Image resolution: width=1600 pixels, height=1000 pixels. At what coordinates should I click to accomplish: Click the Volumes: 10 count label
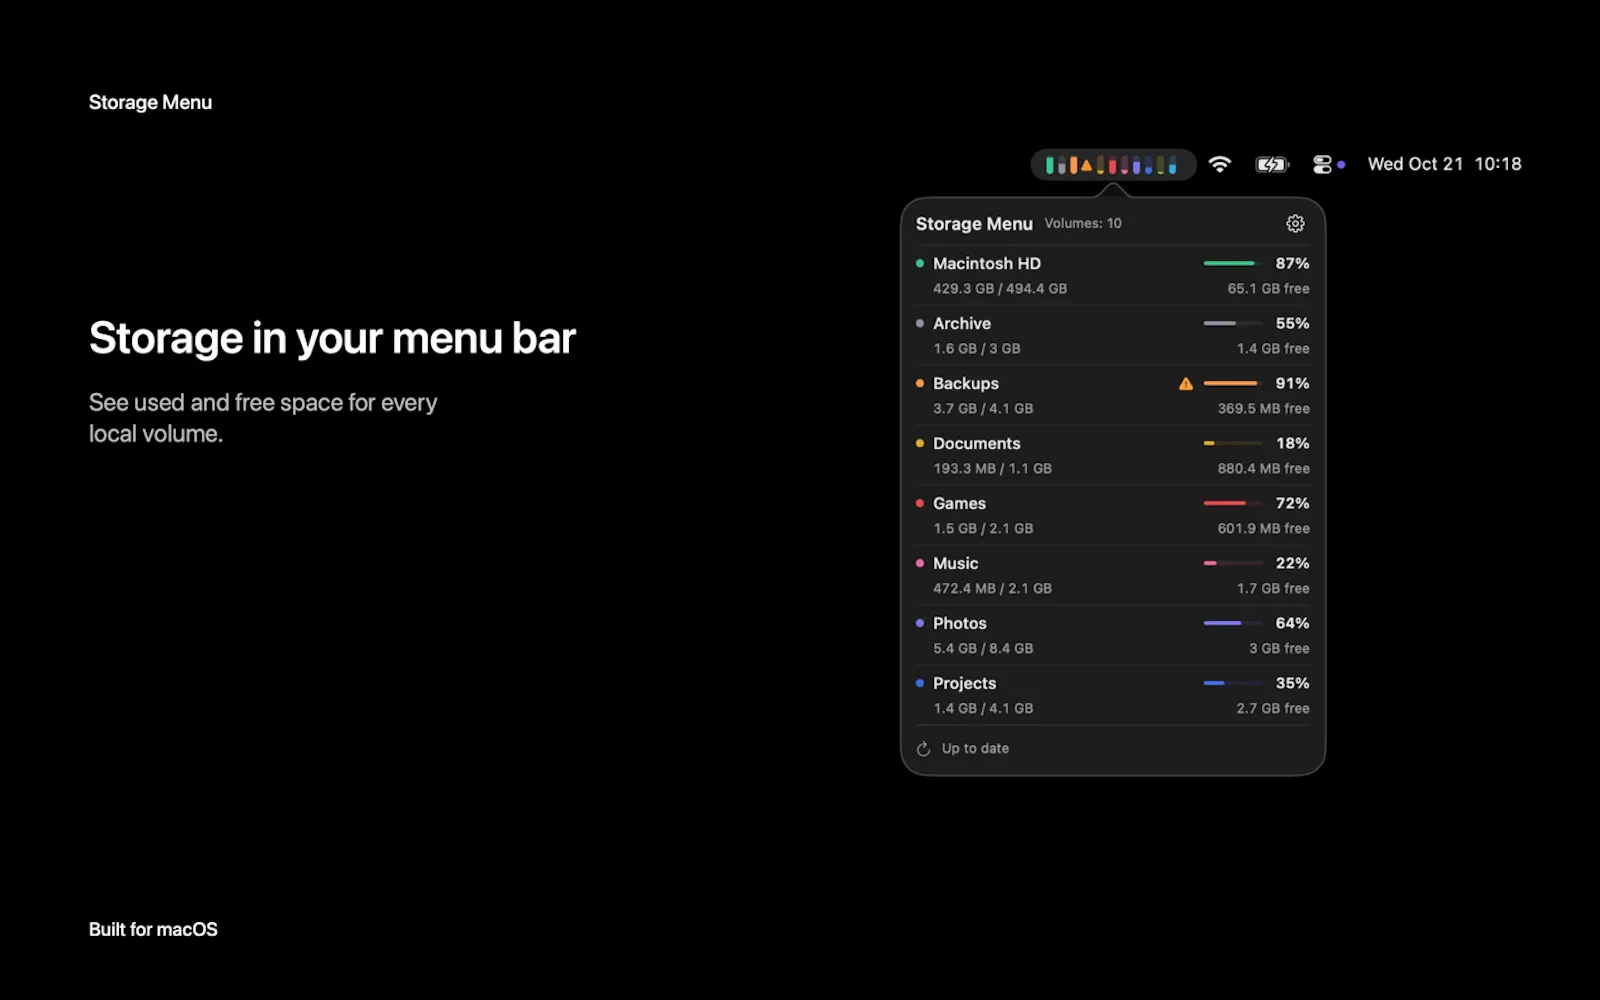coord(1083,223)
